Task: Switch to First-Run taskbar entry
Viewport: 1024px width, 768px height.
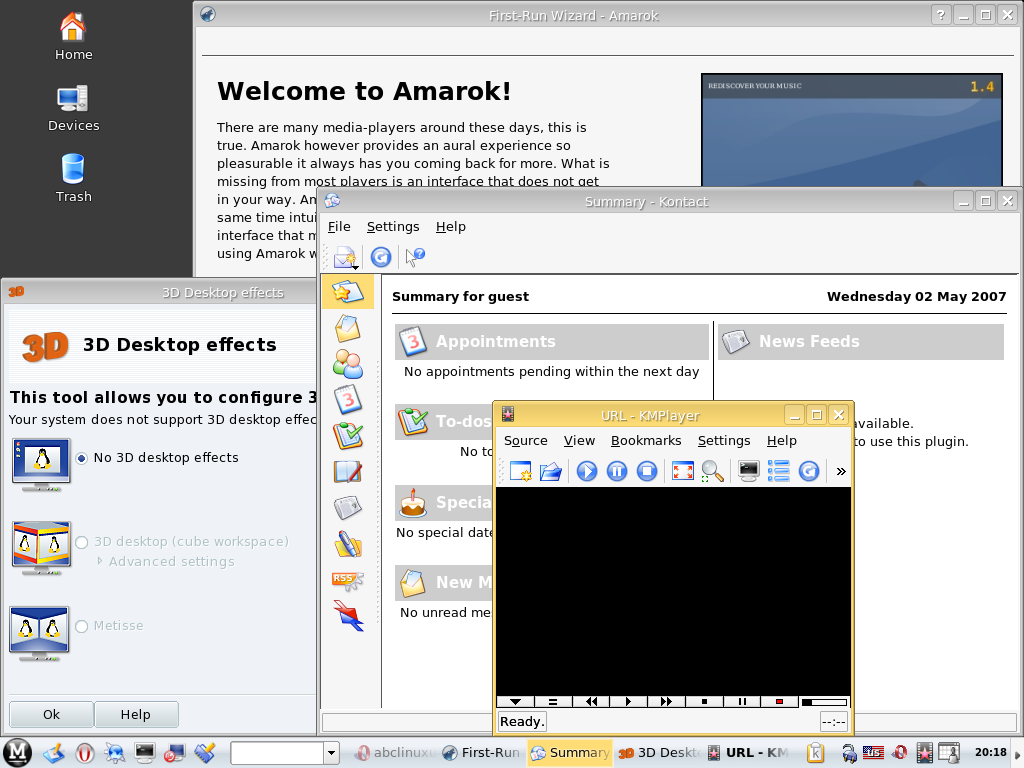Action: pyautogui.click(x=481, y=753)
